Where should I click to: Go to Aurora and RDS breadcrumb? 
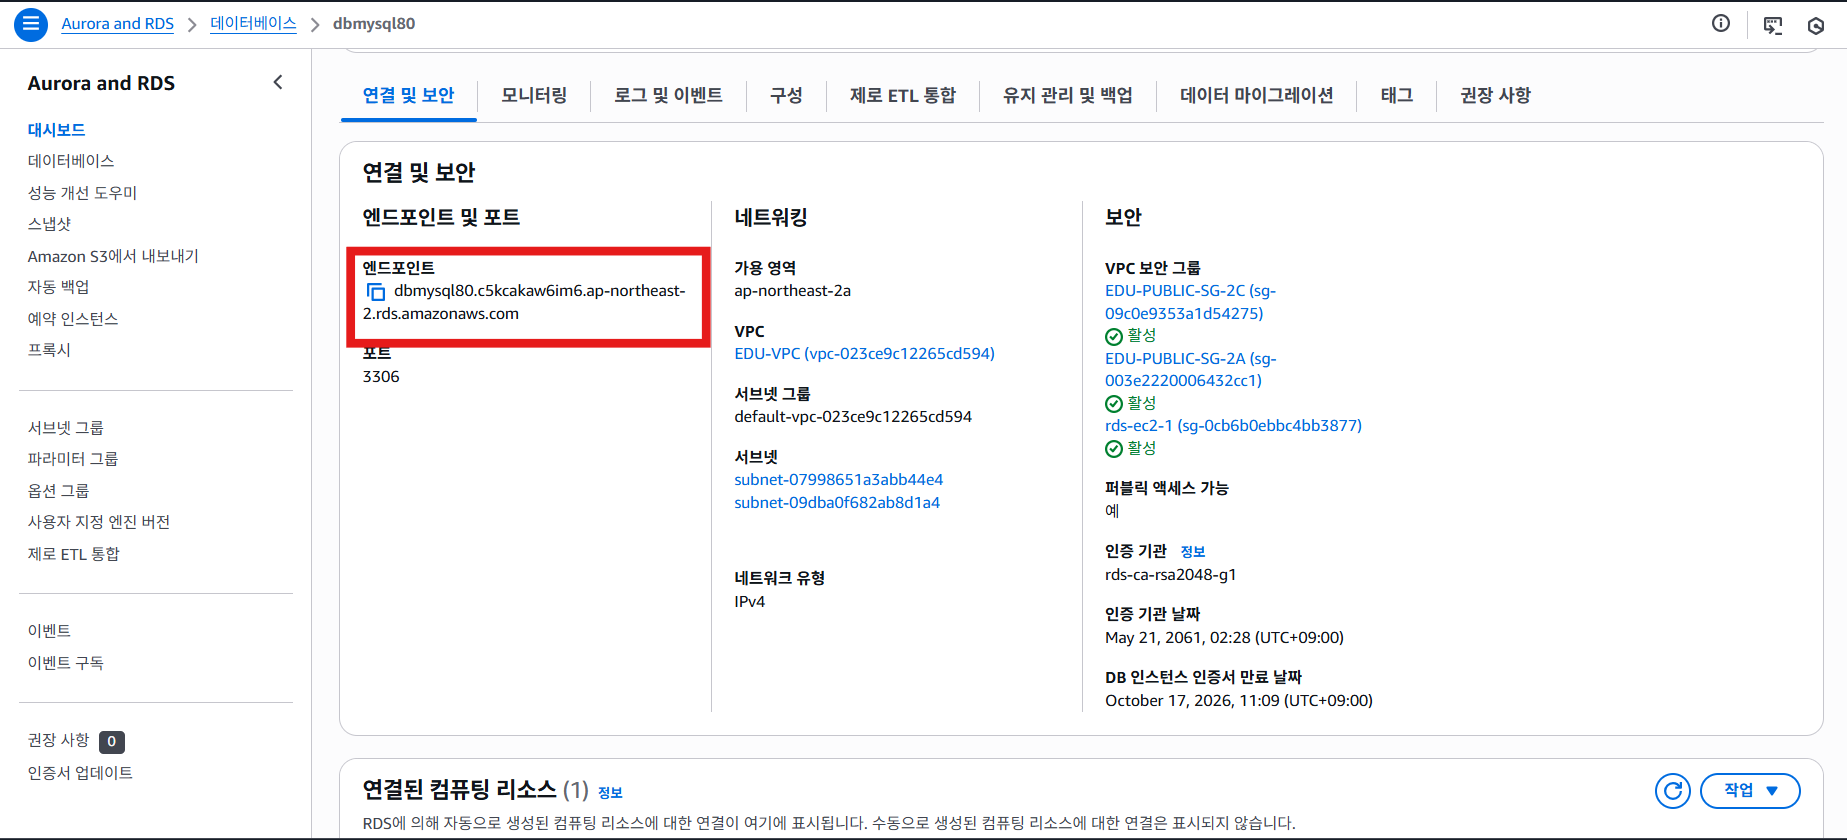tap(118, 24)
